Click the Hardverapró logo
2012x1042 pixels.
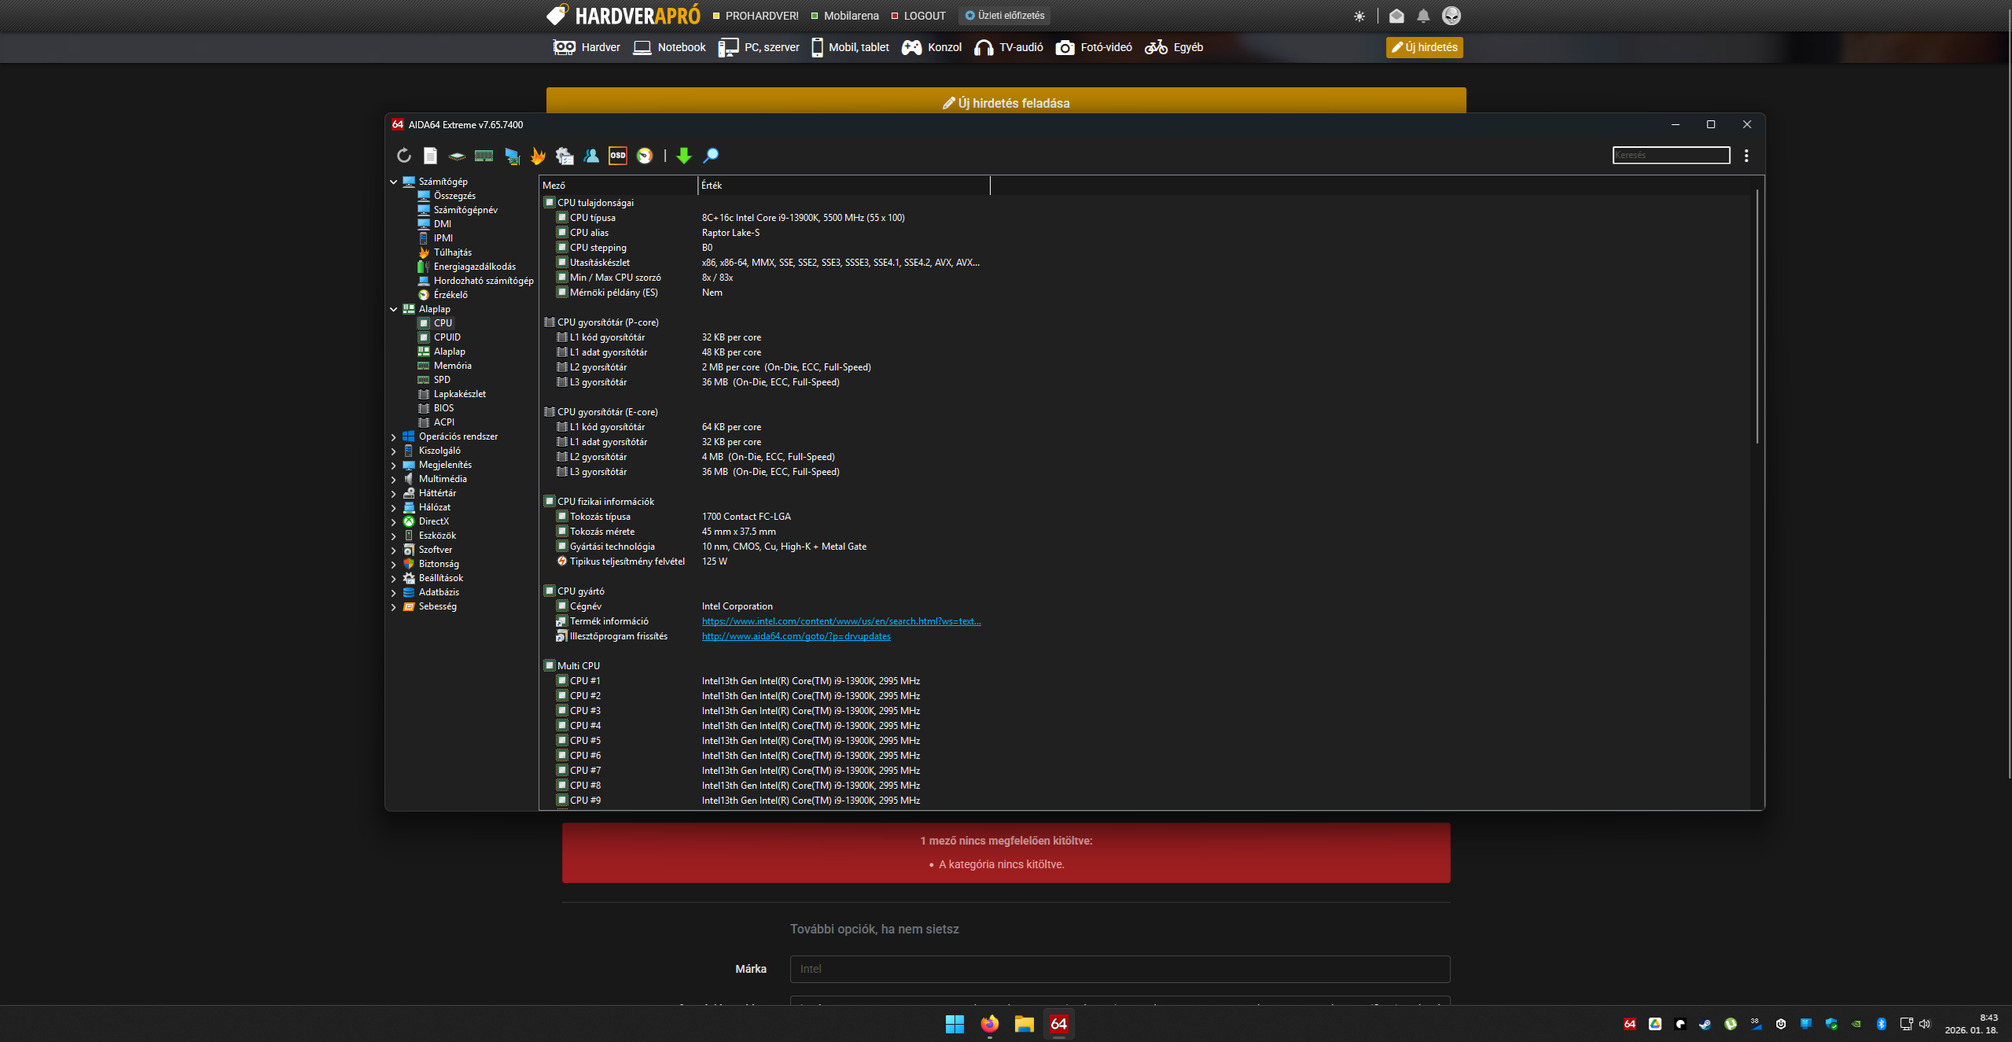(623, 15)
